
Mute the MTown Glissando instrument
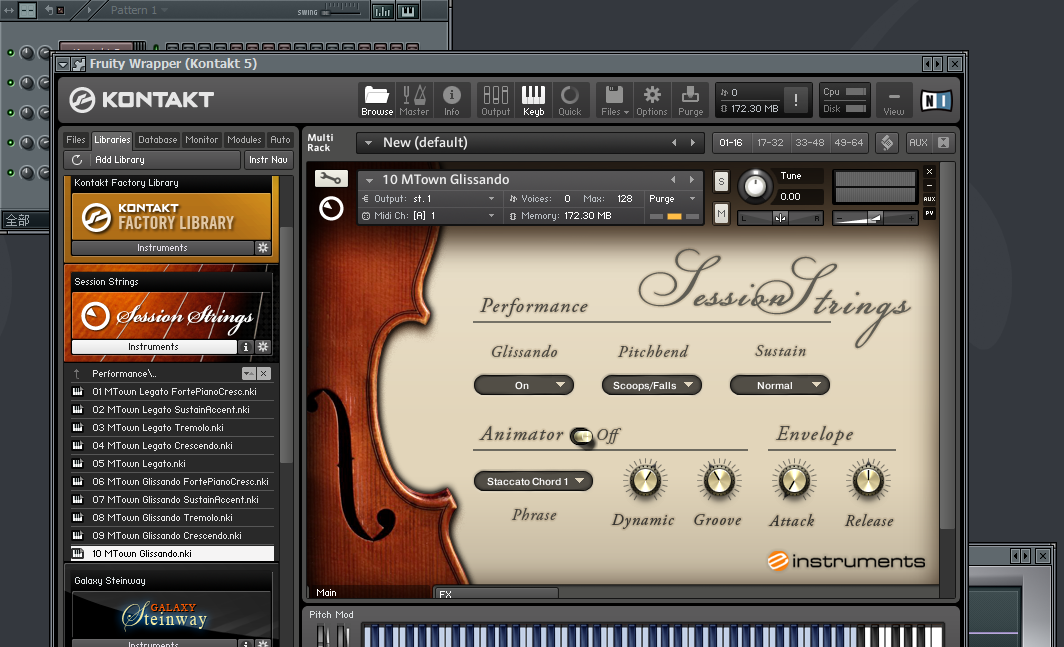(721, 214)
